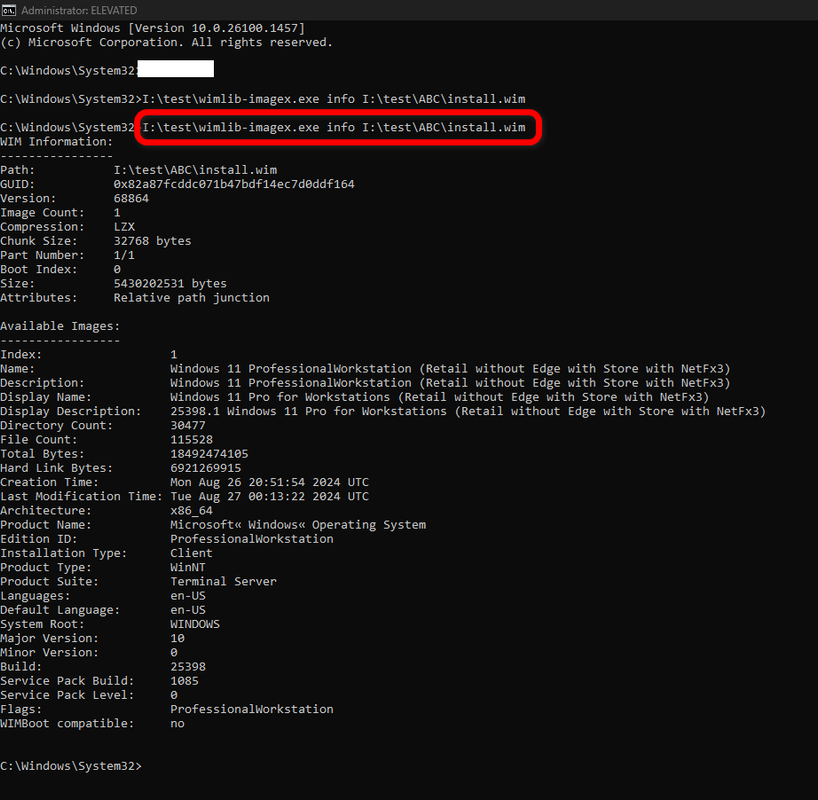Click the 'Available Images:' heading
The image size is (818, 800).
click(x=60, y=326)
